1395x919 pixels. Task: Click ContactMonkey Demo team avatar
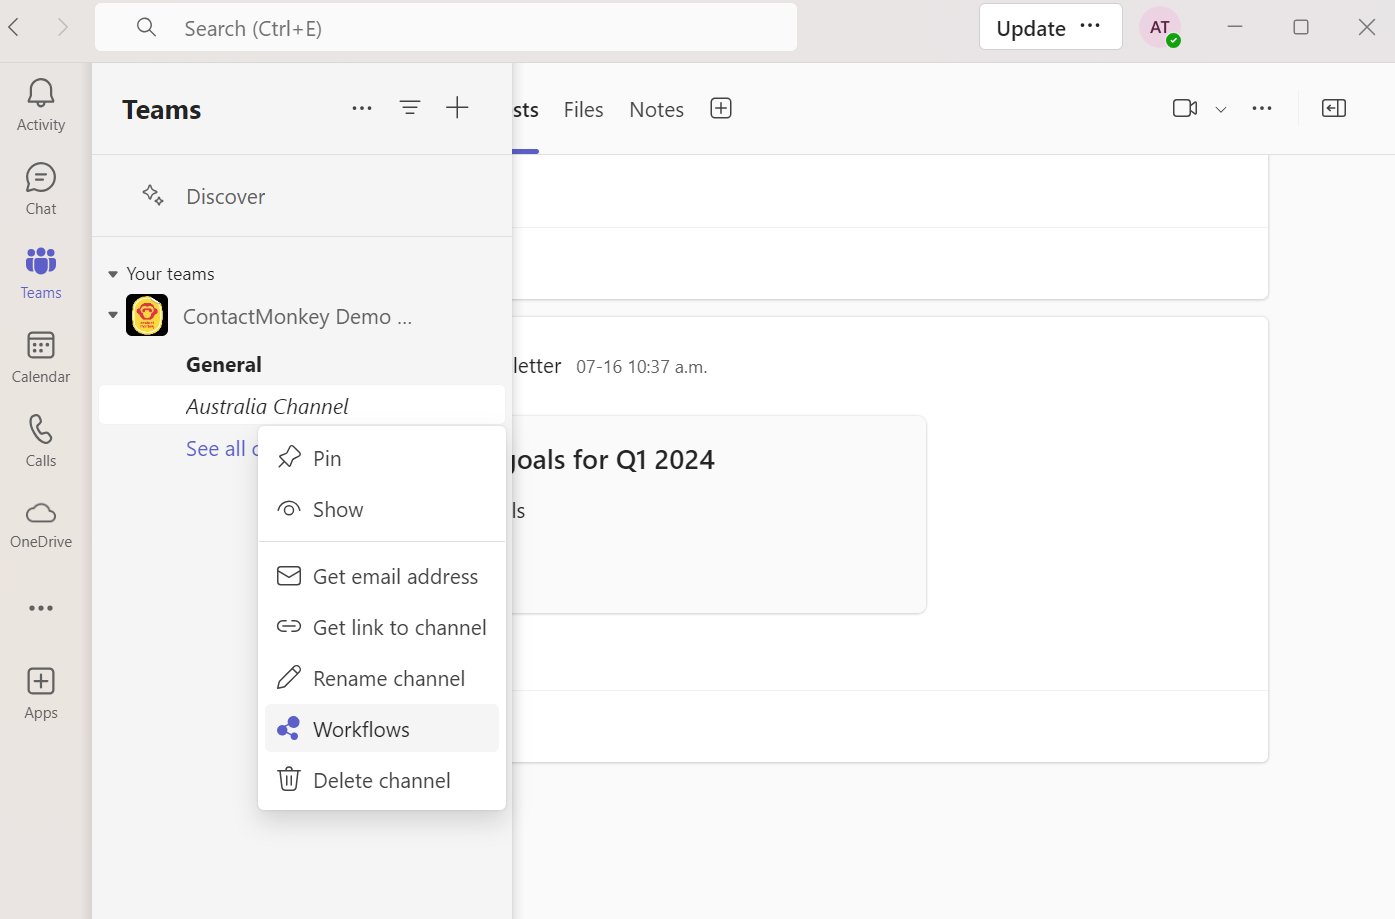click(147, 315)
